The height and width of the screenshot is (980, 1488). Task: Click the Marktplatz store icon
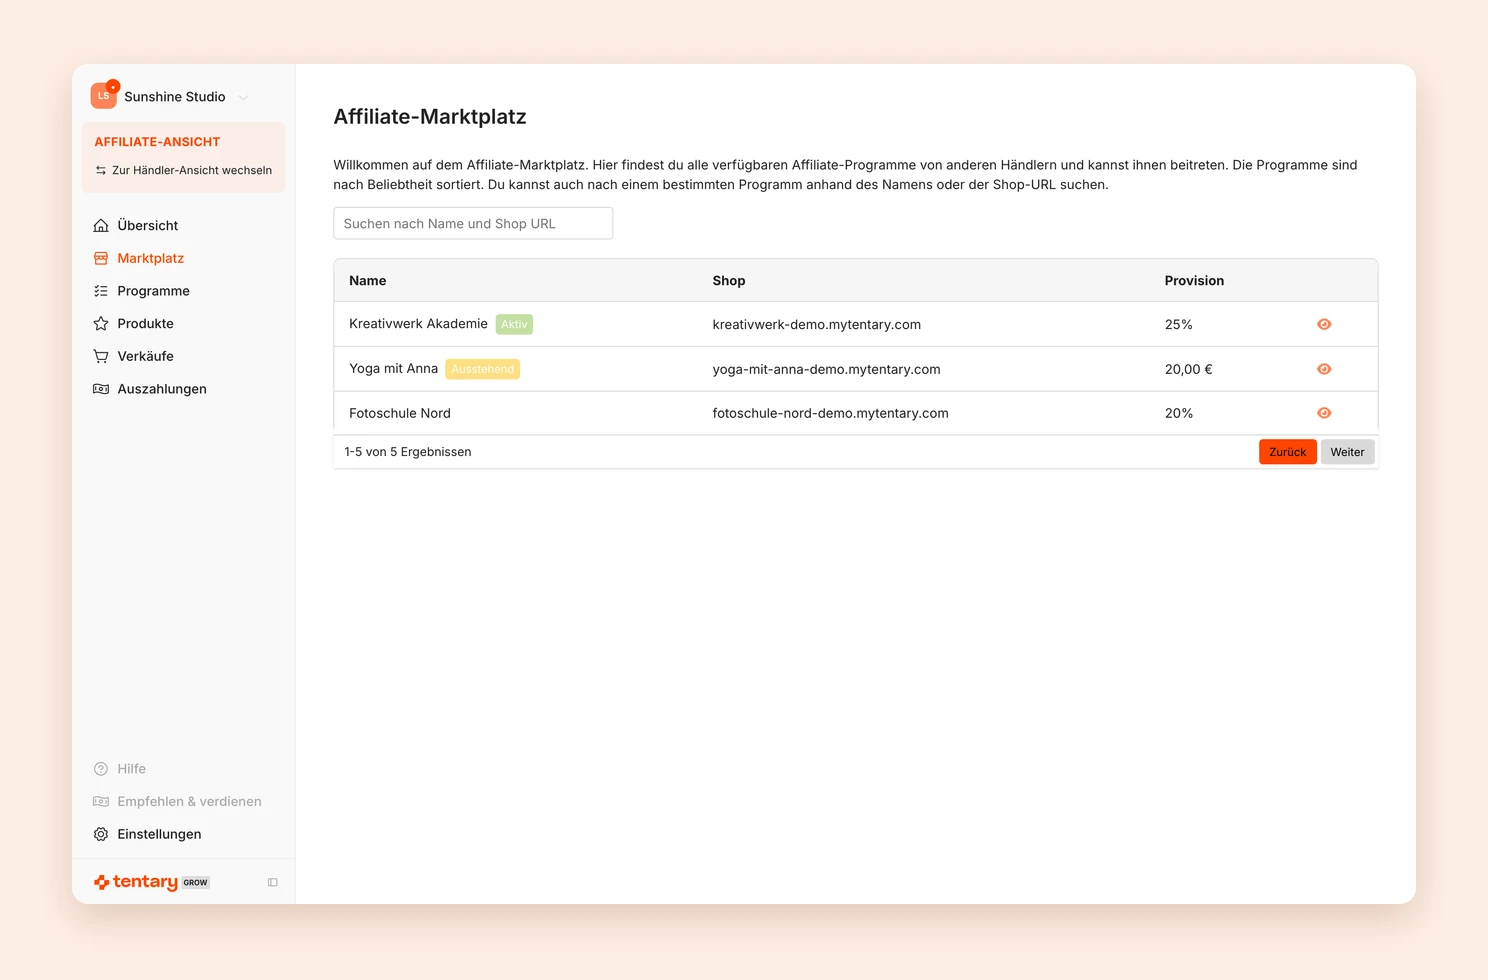pyautogui.click(x=101, y=258)
